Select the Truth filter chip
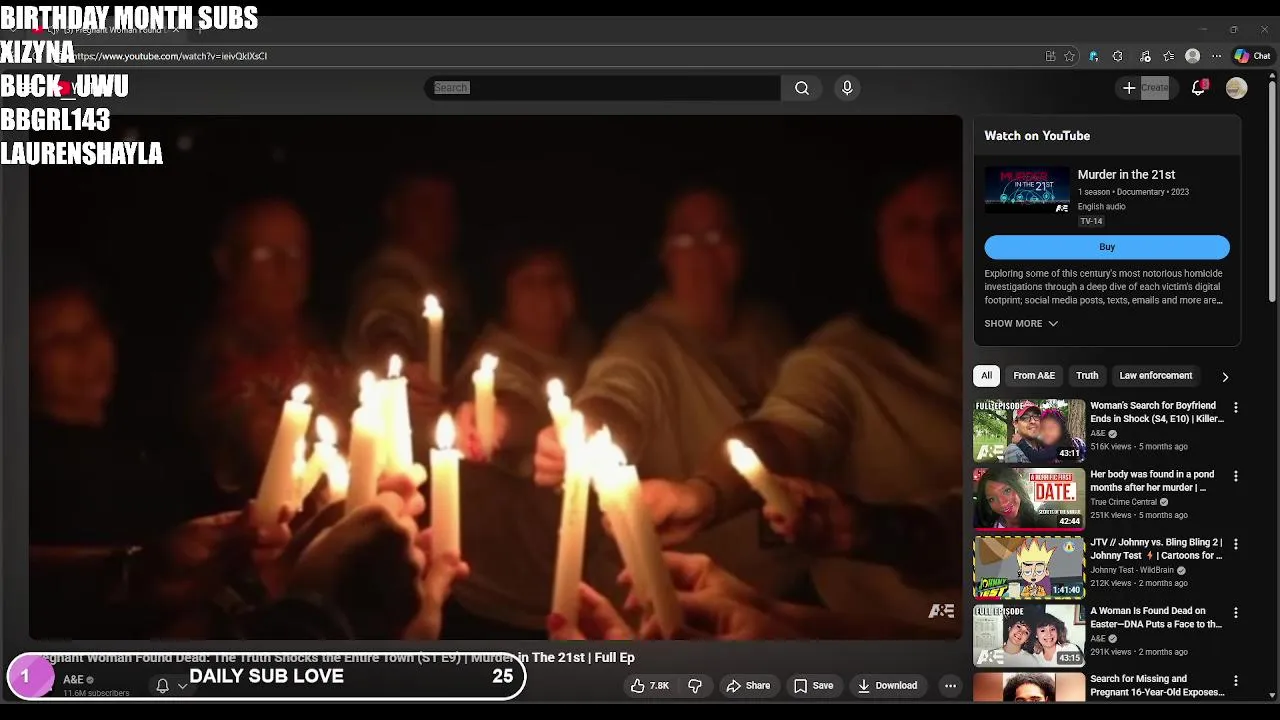Image resolution: width=1280 pixels, height=720 pixels. tap(1087, 376)
